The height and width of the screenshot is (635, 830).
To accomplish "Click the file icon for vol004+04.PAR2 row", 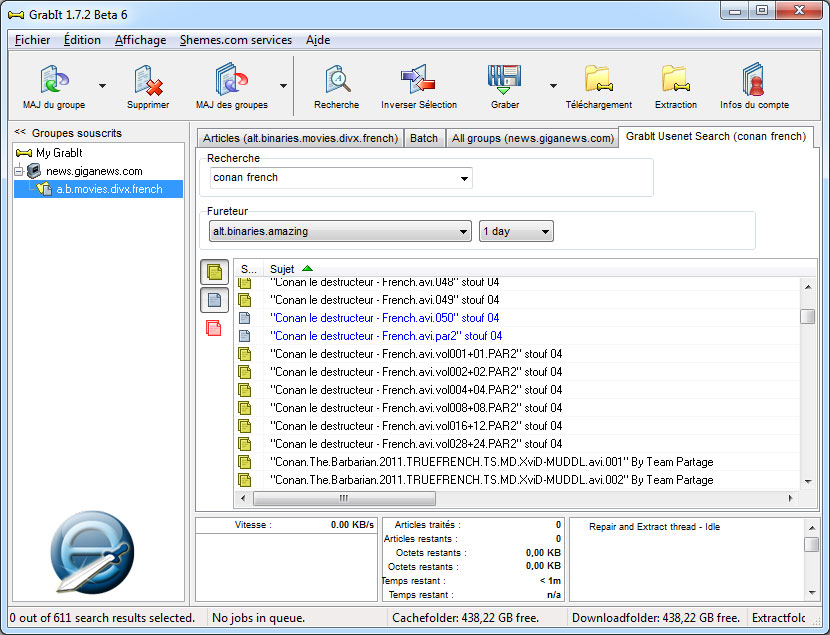I will point(245,390).
